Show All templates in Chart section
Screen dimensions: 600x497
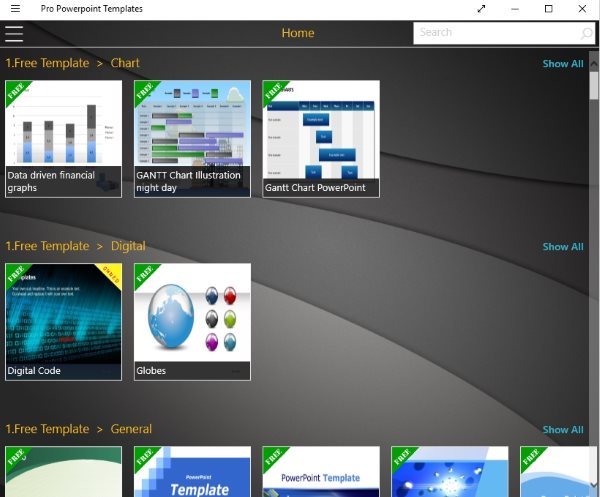[x=563, y=64]
